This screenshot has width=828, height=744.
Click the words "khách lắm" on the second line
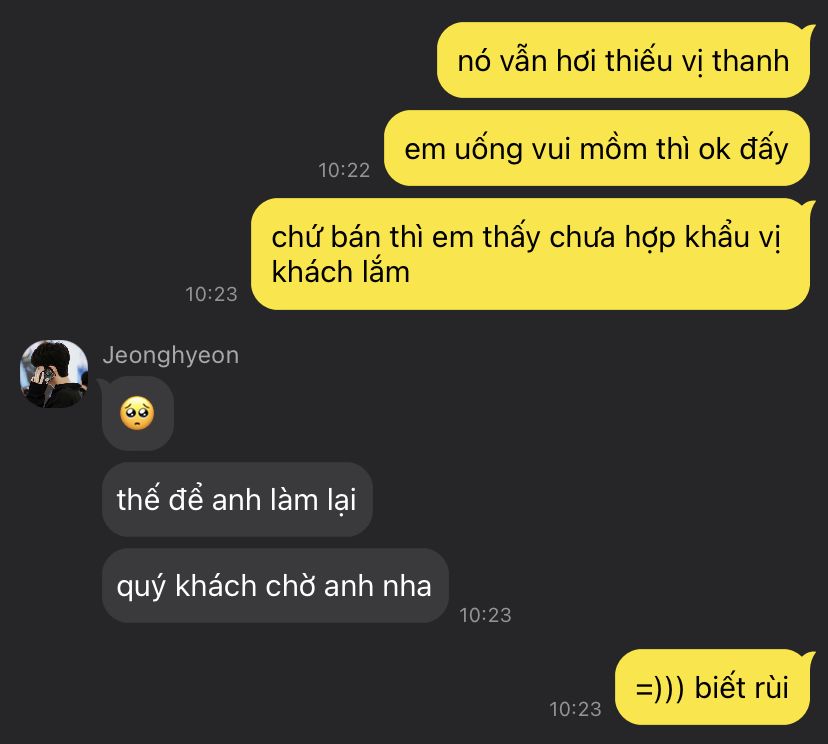click(x=341, y=272)
